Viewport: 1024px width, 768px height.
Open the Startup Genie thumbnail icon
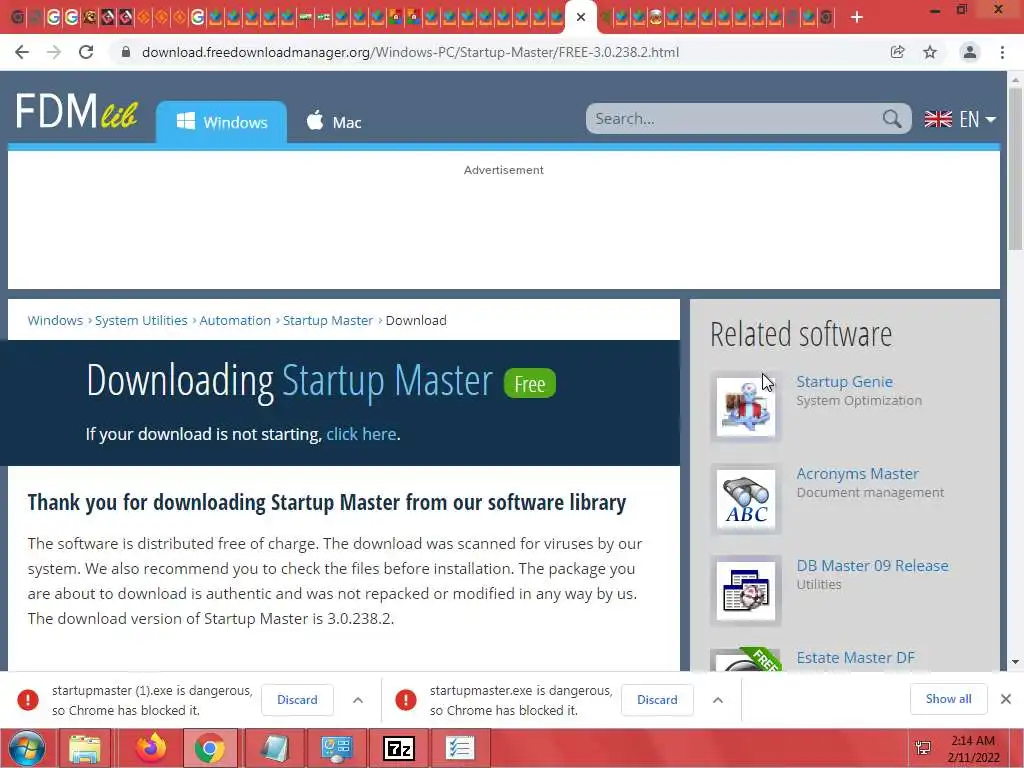coord(746,406)
